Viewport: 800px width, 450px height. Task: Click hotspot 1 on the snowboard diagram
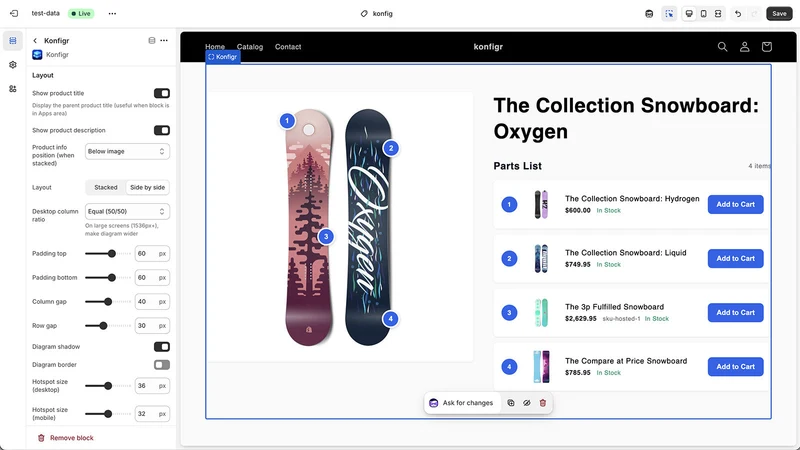pos(287,121)
